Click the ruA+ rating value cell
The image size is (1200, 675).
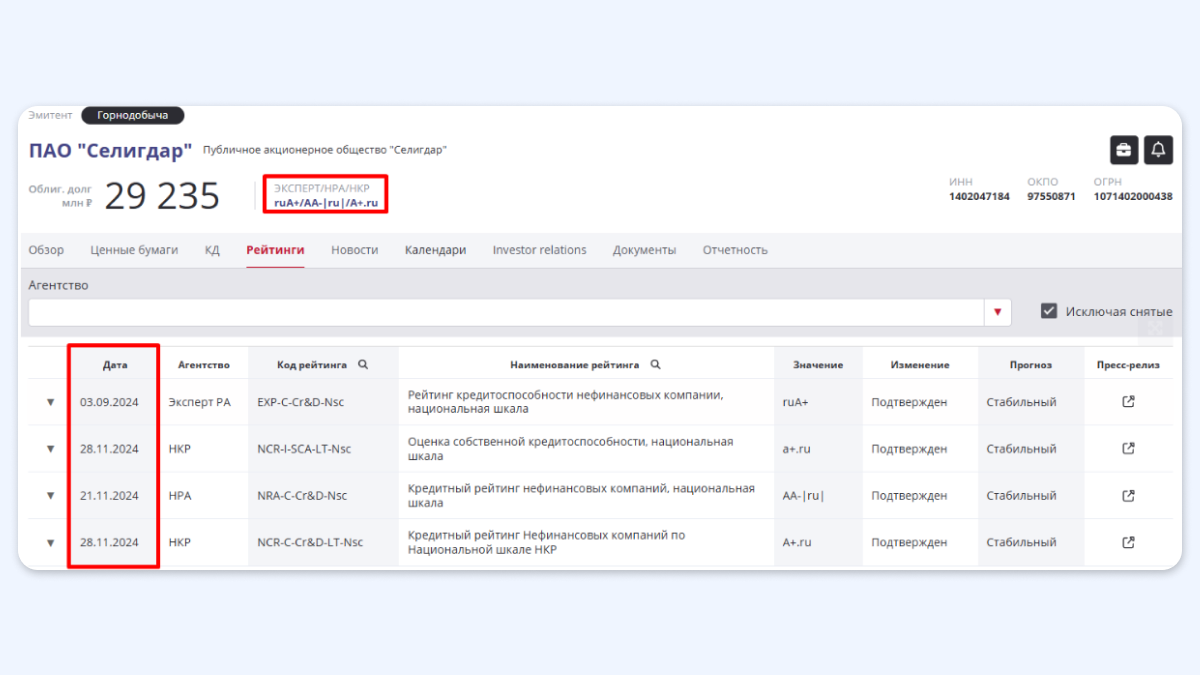pos(795,402)
